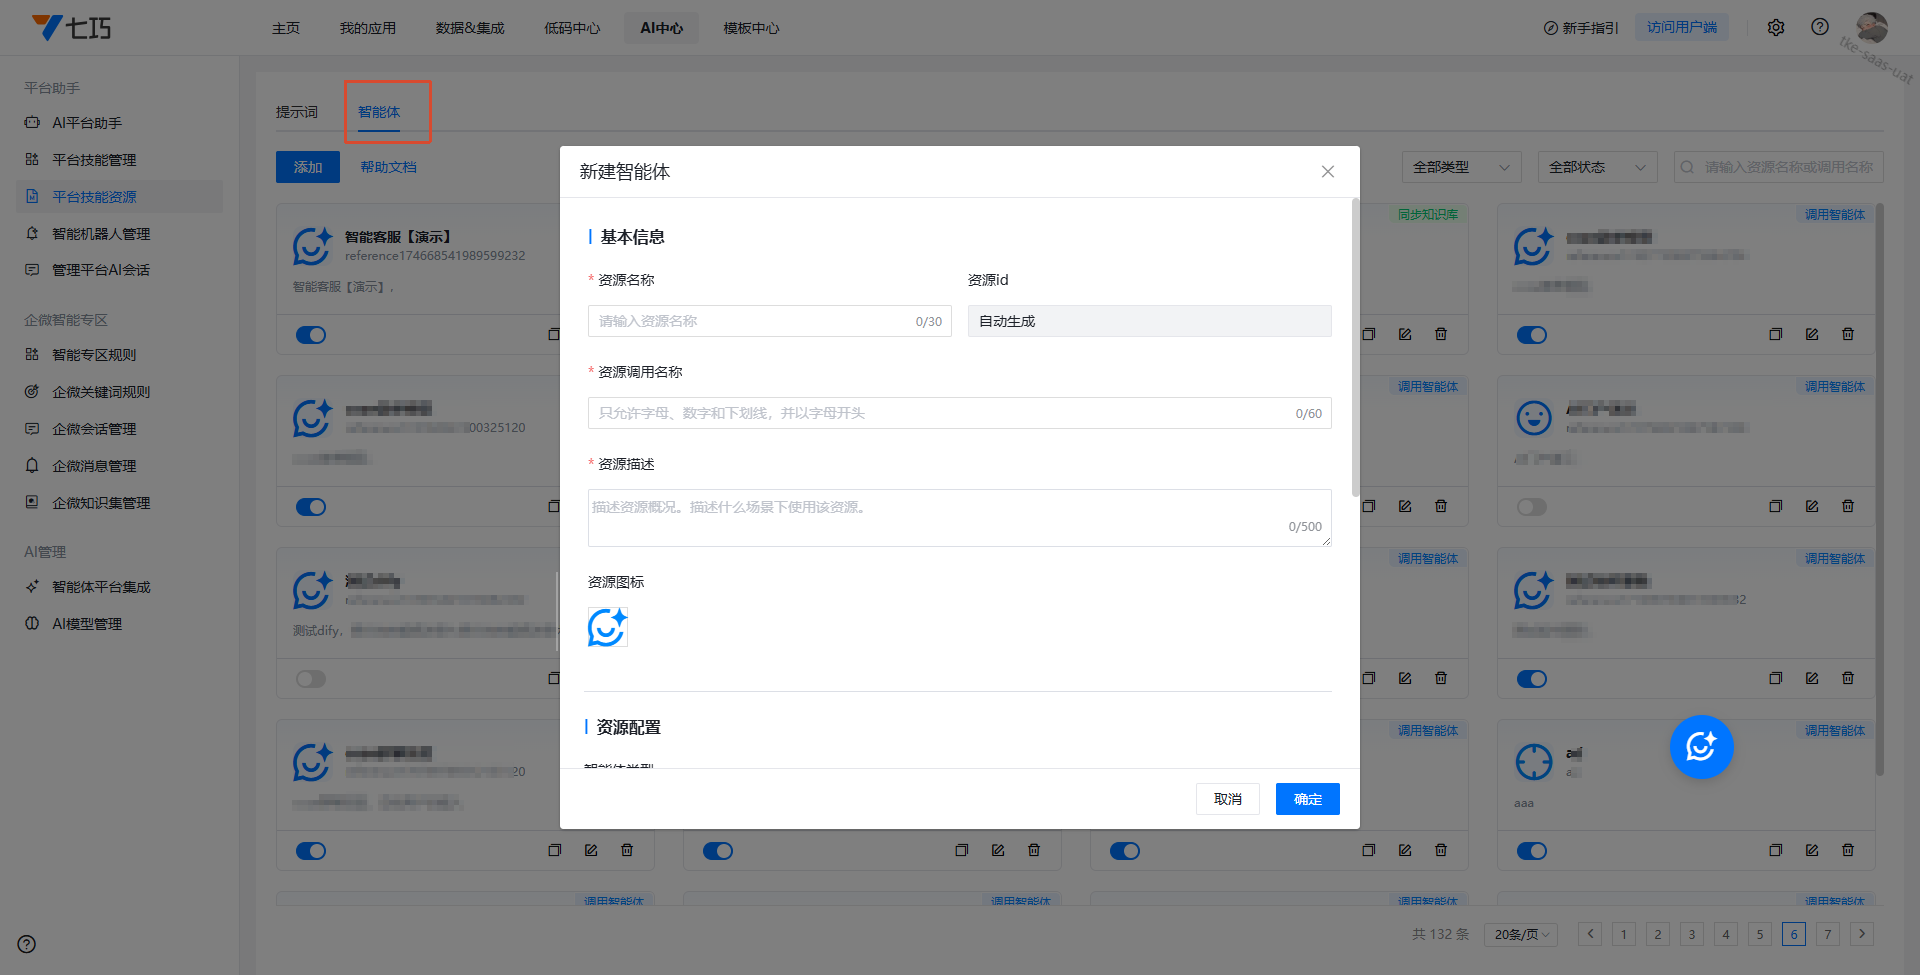This screenshot has width=1920, height=975.
Task: Open the help question-mark icon in top bar
Action: [1820, 27]
